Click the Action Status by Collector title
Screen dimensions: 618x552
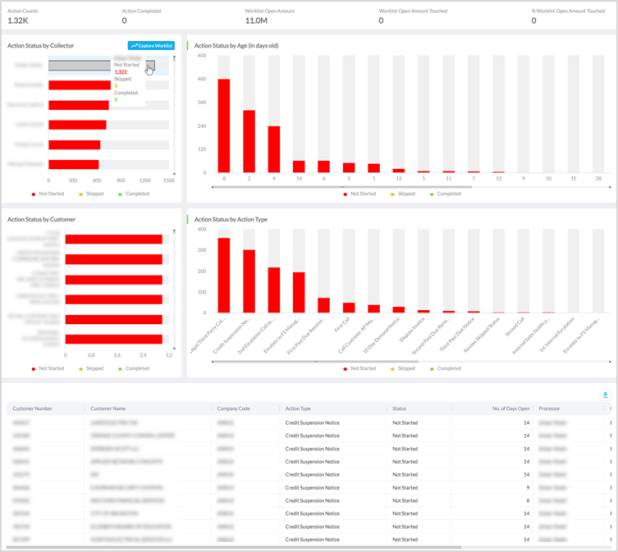point(41,46)
